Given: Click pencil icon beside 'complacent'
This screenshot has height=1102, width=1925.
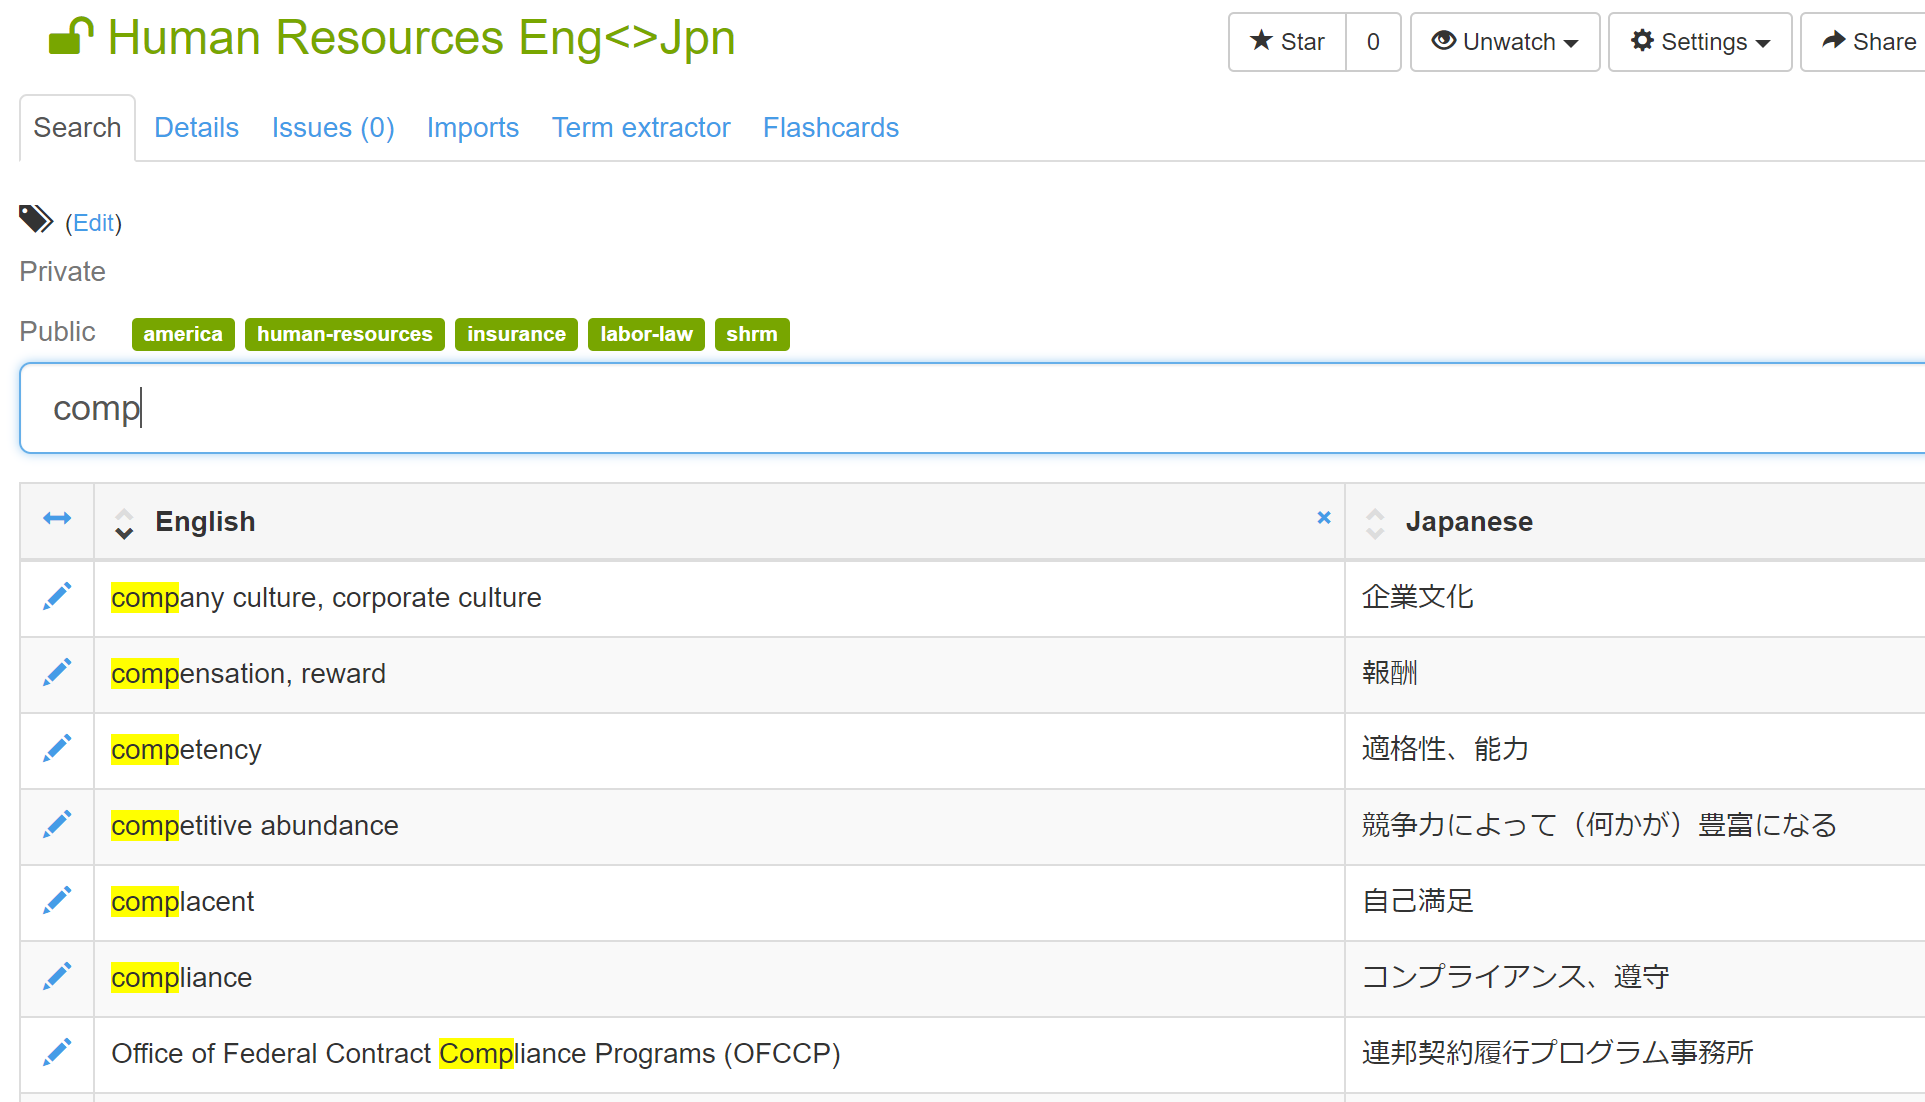Looking at the screenshot, I should (57, 901).
